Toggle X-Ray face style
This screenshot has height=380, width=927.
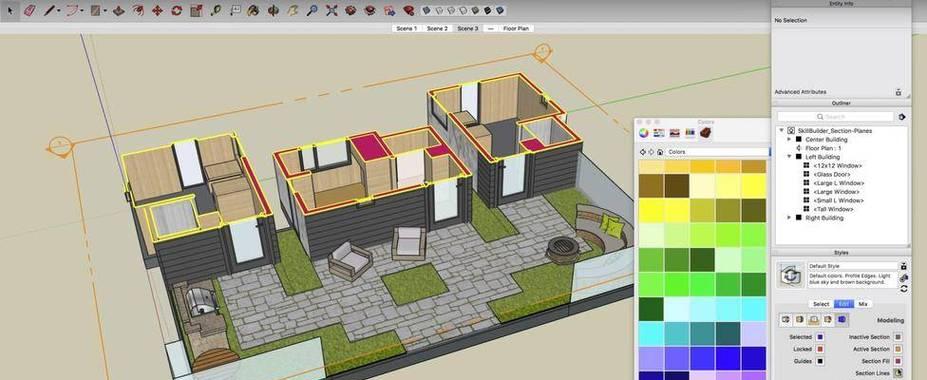426,10
